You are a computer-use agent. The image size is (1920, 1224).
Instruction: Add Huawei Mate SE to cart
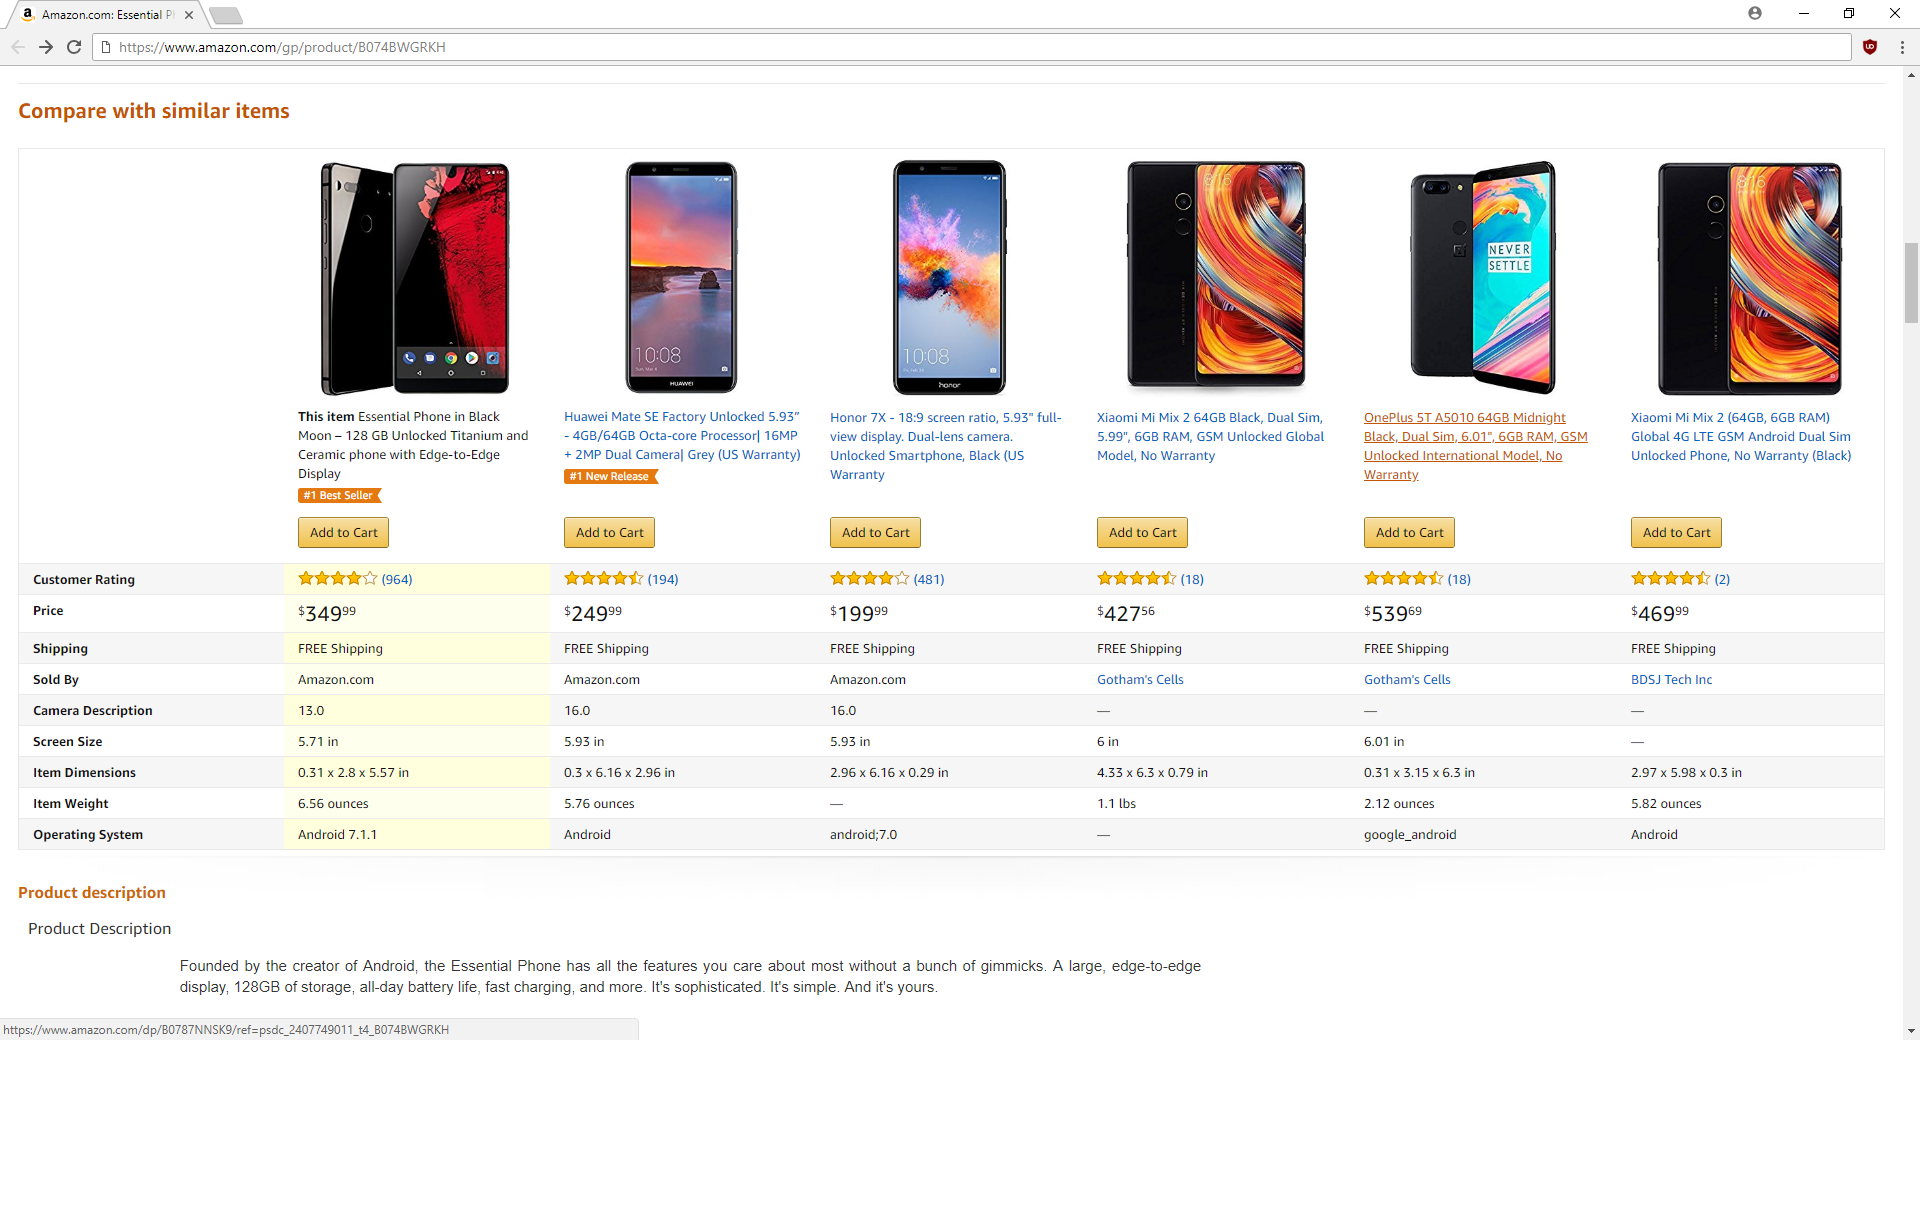pyautogui.click(x=609, y=533)
